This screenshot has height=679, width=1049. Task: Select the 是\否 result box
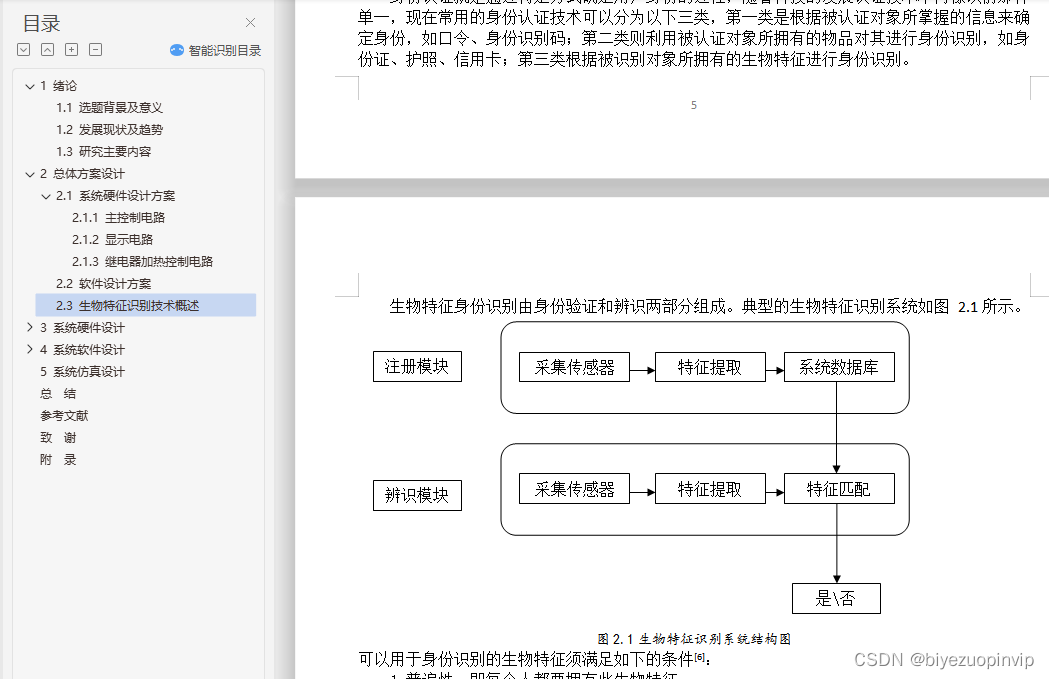(836, 599)
